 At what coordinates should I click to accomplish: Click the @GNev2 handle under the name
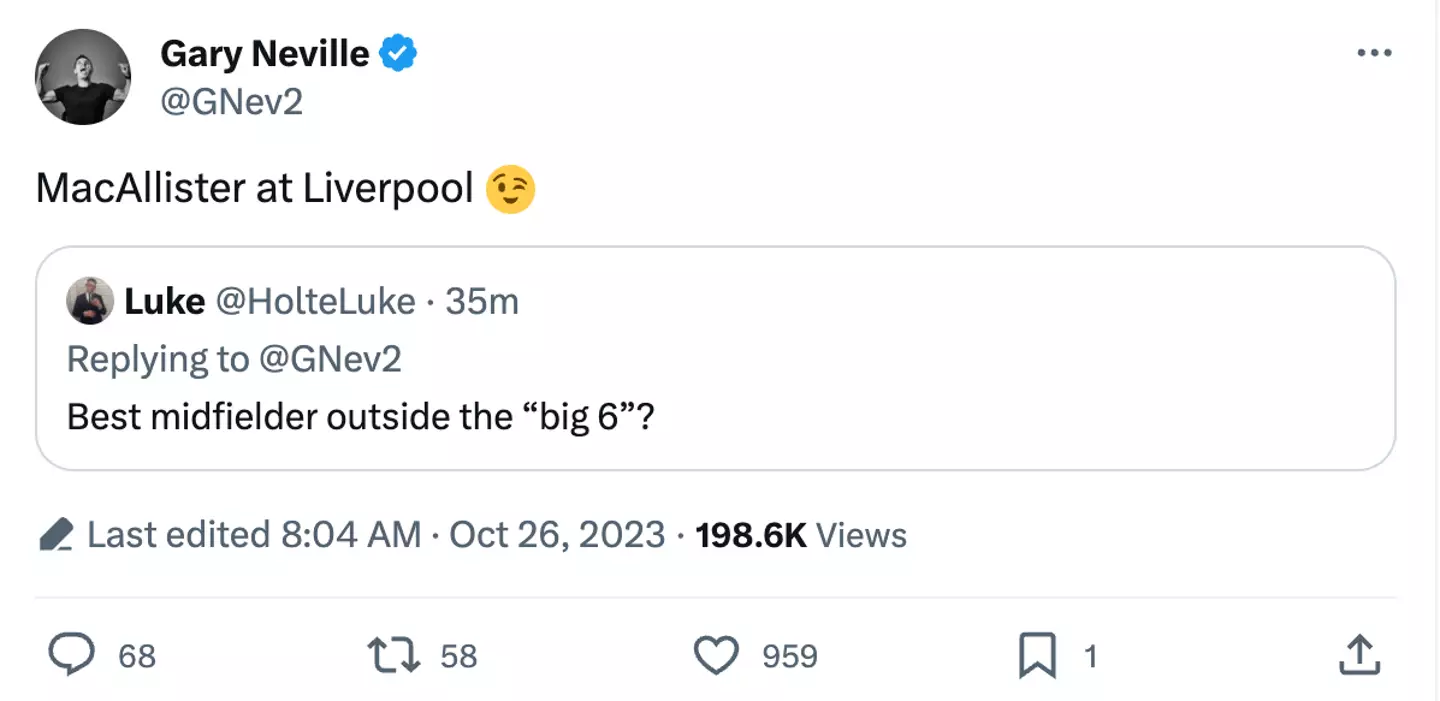click(231, 101)
